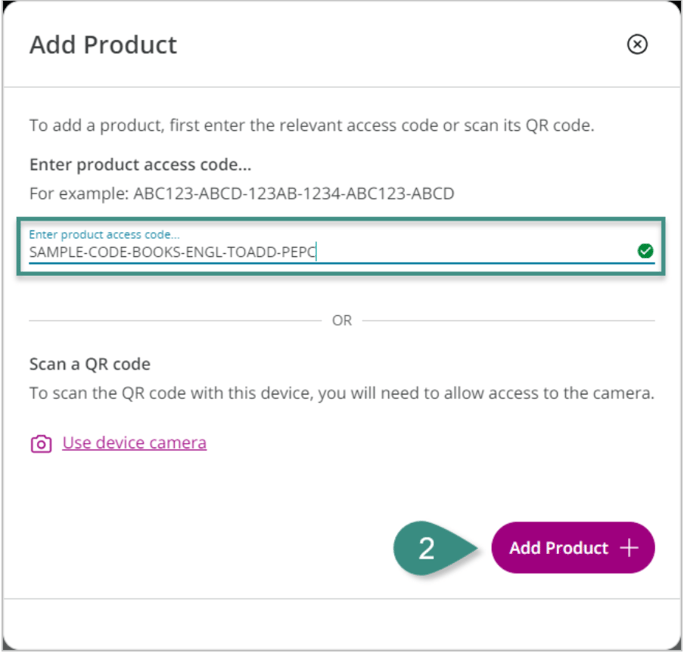Screen dimensions: 684x653
Task: Click the 'To add a product' instruction text
Action: point(311,126)
